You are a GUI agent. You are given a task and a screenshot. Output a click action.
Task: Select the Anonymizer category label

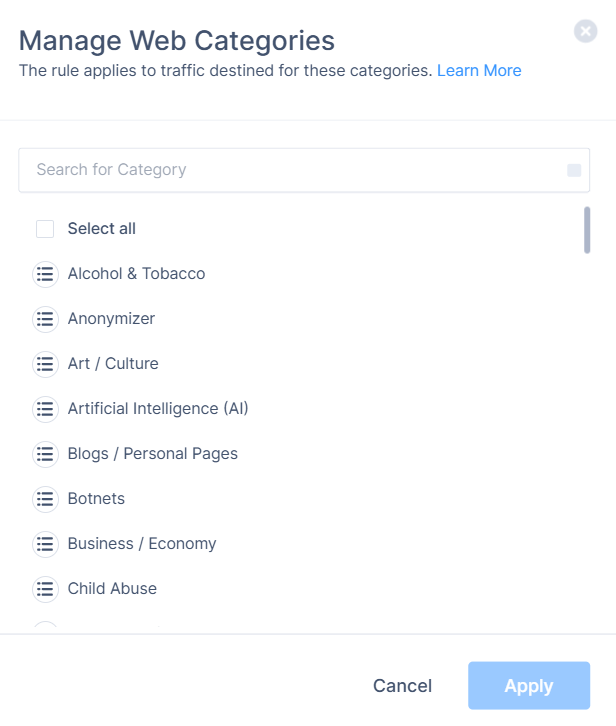[111, 319]
